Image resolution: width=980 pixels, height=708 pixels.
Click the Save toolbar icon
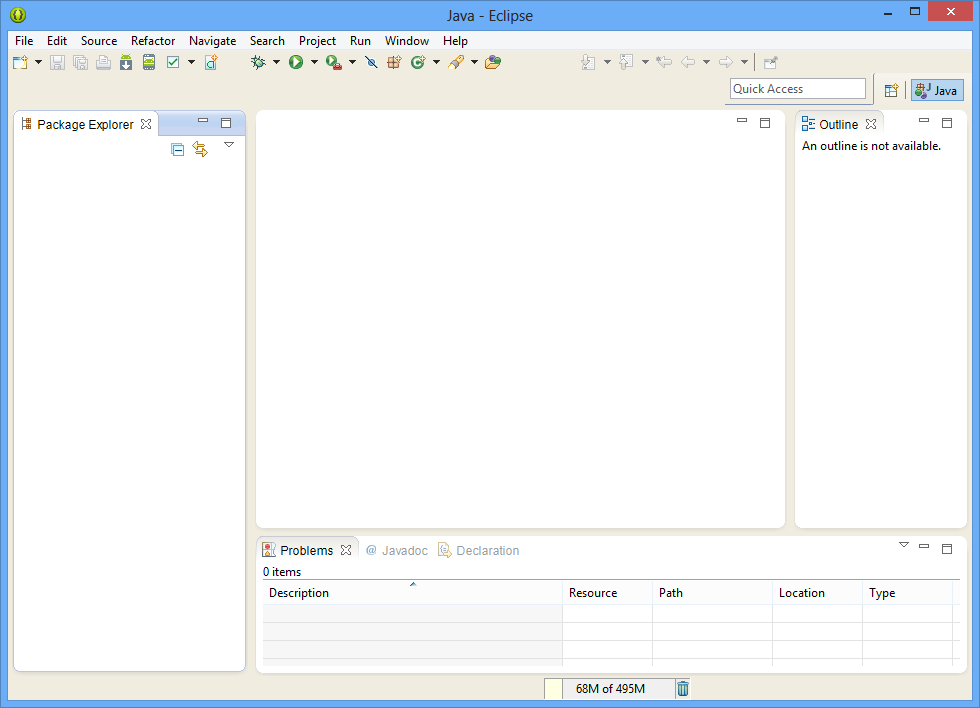point(57,62)
